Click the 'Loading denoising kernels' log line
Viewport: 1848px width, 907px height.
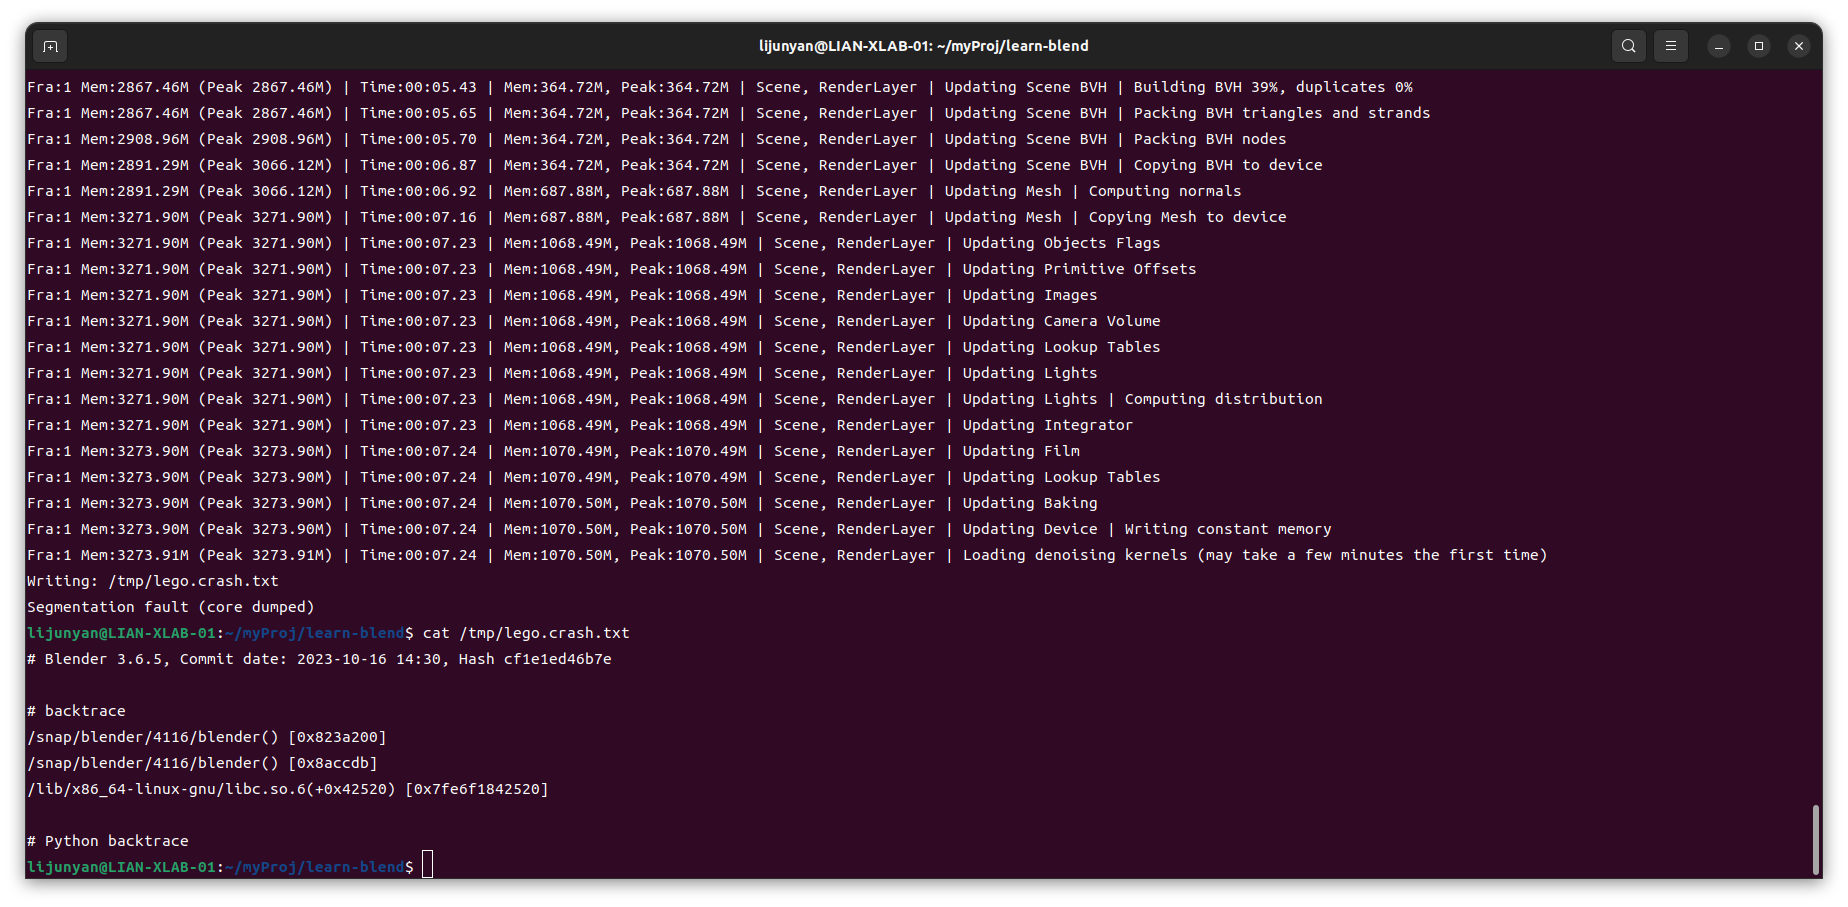tap(787, 555)
